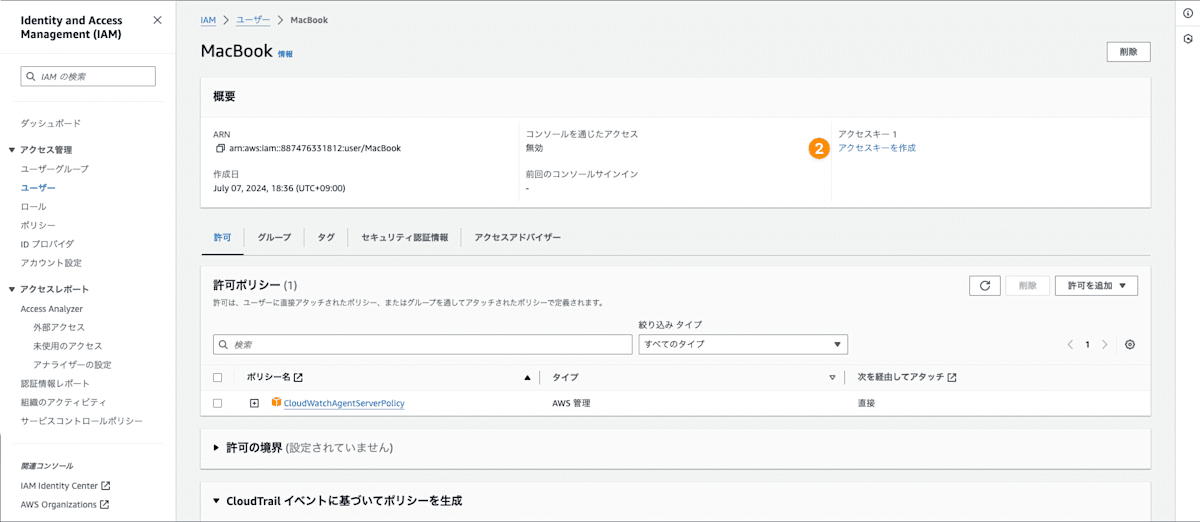Open the AWS Organizations console link
Viewport: 1200px width, 522px height.
point(65,504)
